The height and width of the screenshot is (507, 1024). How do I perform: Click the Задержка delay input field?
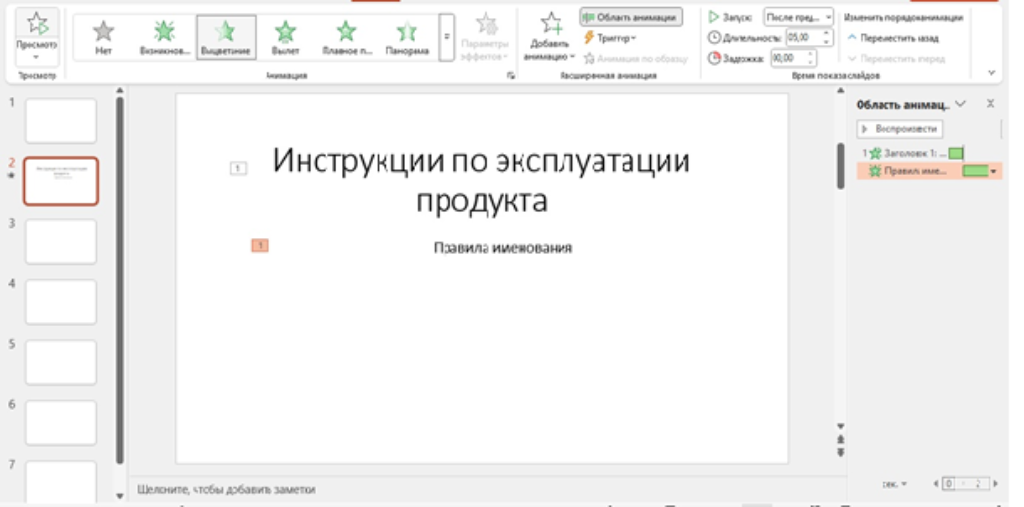click(788, 58)
